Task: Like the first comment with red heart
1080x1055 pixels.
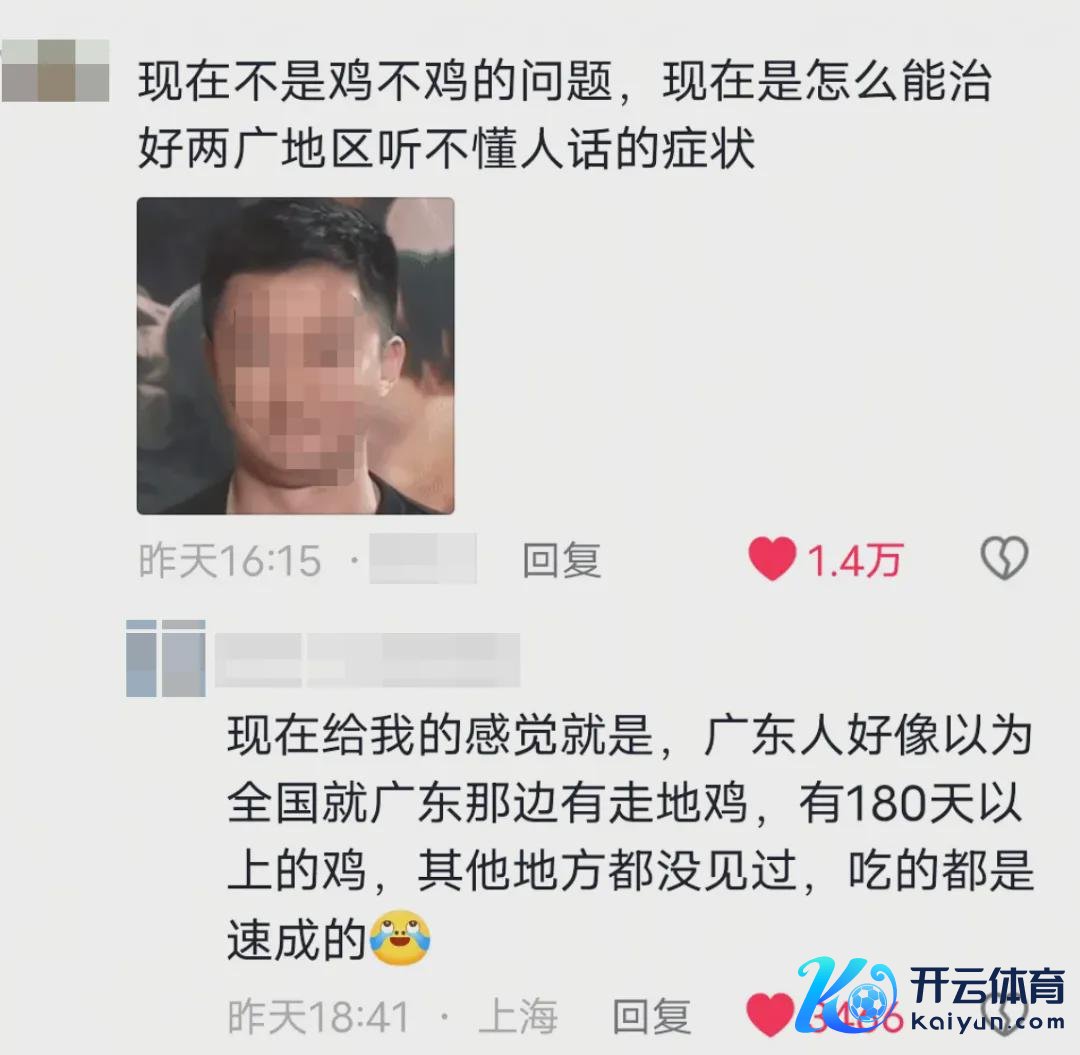Action: (x=772, y=558)
